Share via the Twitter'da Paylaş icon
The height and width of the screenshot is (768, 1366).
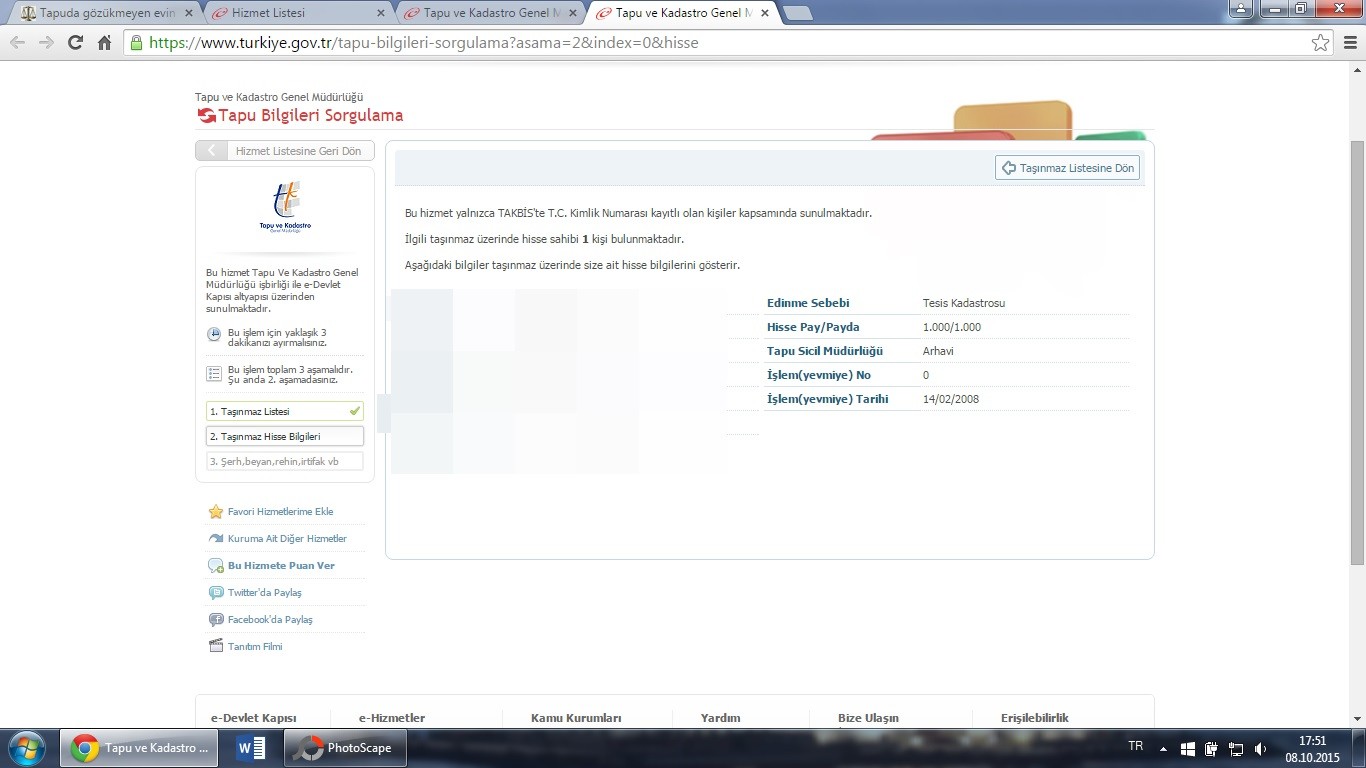(x=215, y=593)
